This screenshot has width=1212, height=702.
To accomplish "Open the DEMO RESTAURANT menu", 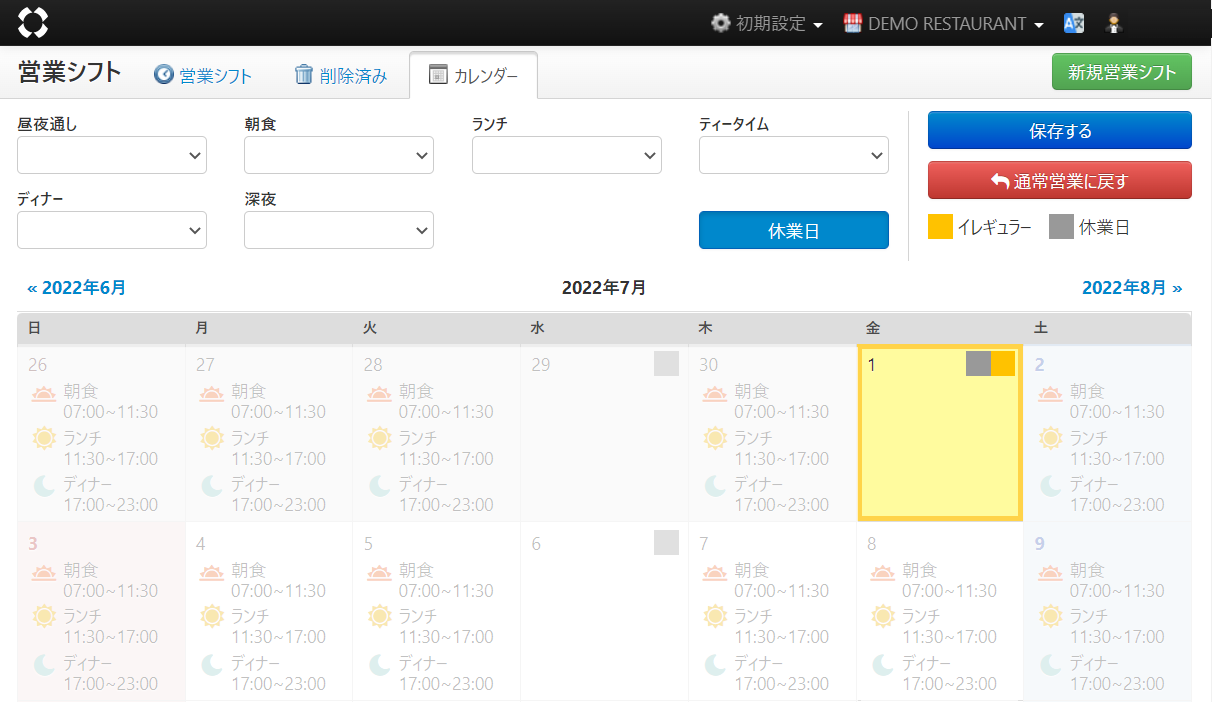I will coord(944,23).
